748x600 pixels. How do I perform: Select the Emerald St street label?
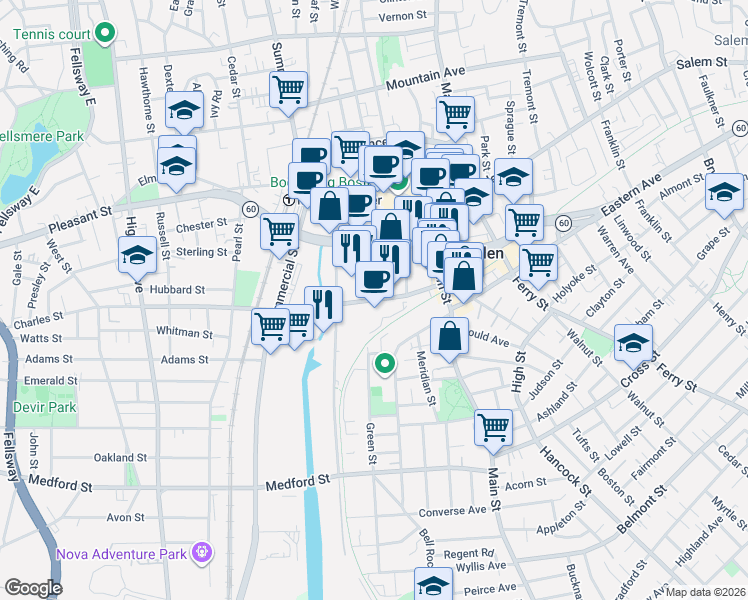(x=51, y=381)
